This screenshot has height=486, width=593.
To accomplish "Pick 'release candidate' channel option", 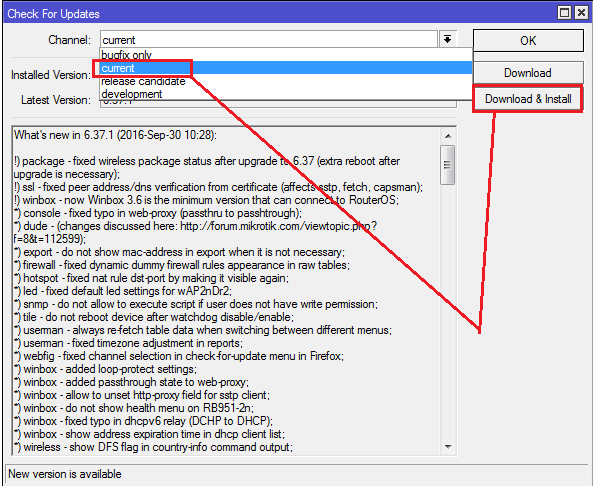I will pos(286,81).
